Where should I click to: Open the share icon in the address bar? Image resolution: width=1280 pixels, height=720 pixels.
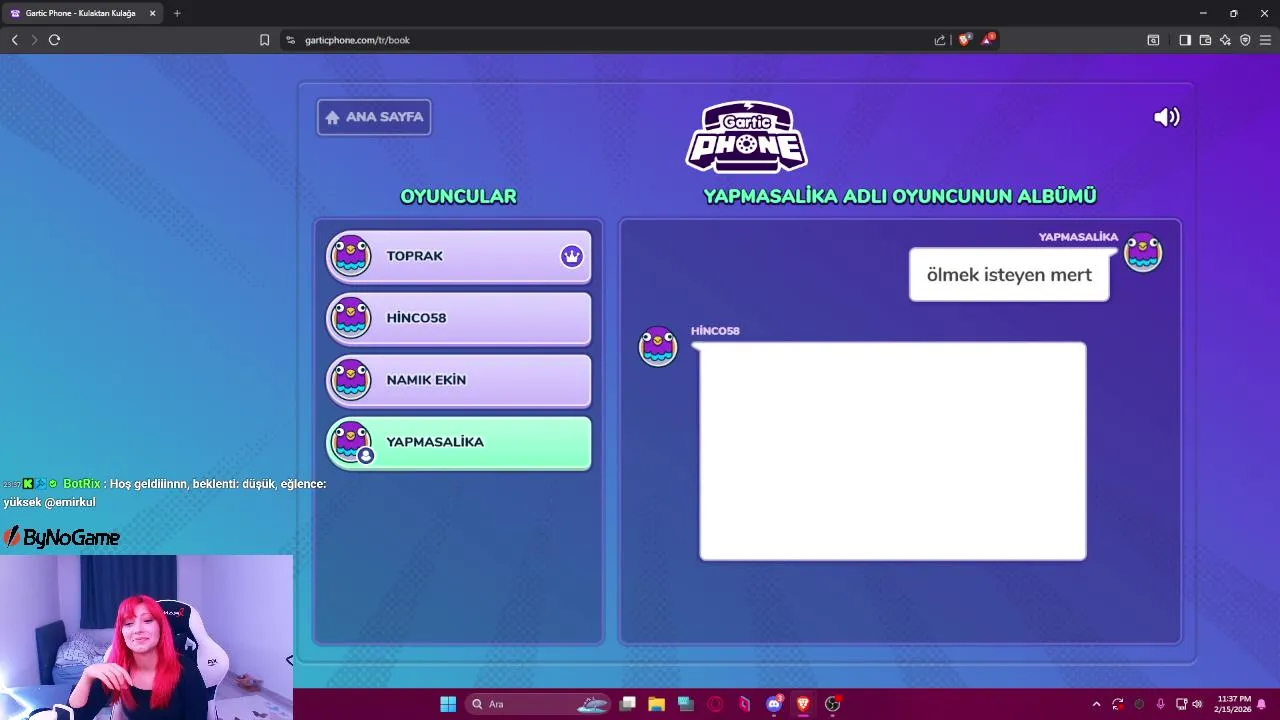(940, 40)
